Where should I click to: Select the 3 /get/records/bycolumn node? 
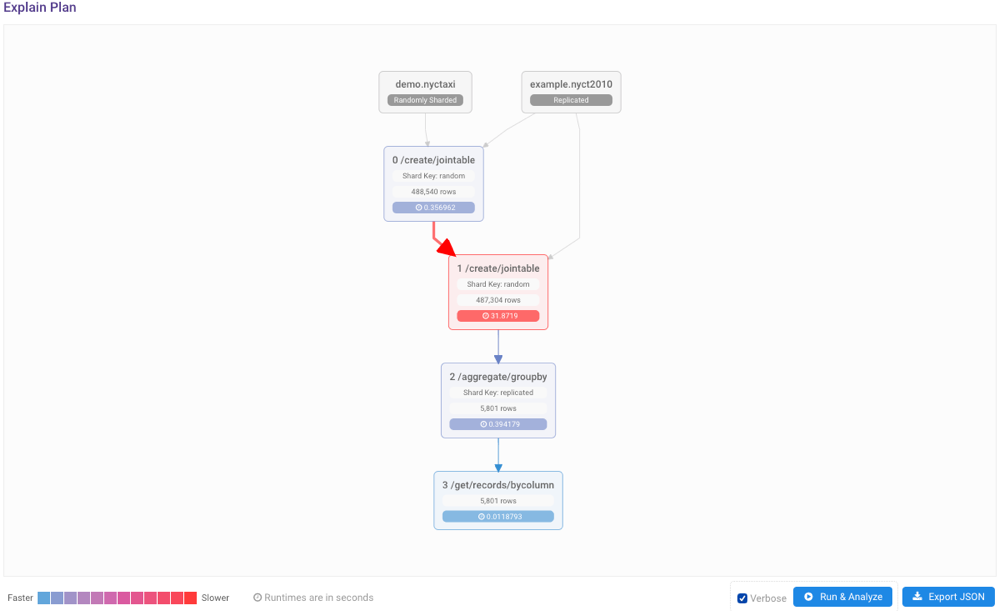(498, 484)
